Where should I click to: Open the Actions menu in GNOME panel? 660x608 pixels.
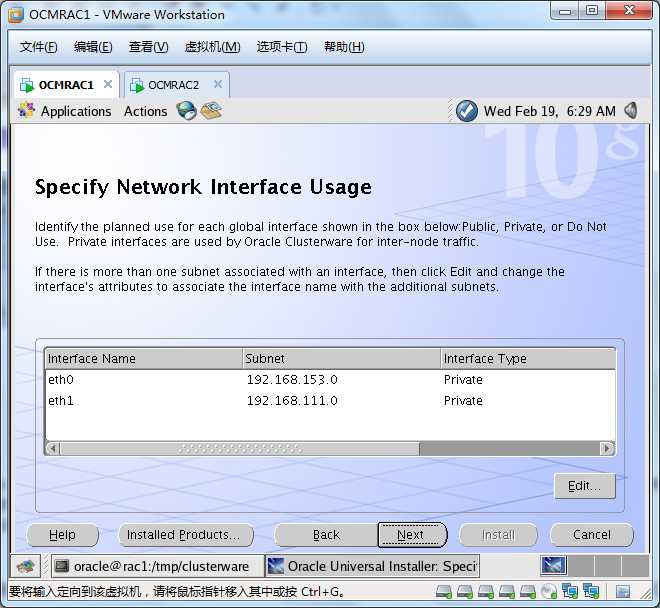145,111
